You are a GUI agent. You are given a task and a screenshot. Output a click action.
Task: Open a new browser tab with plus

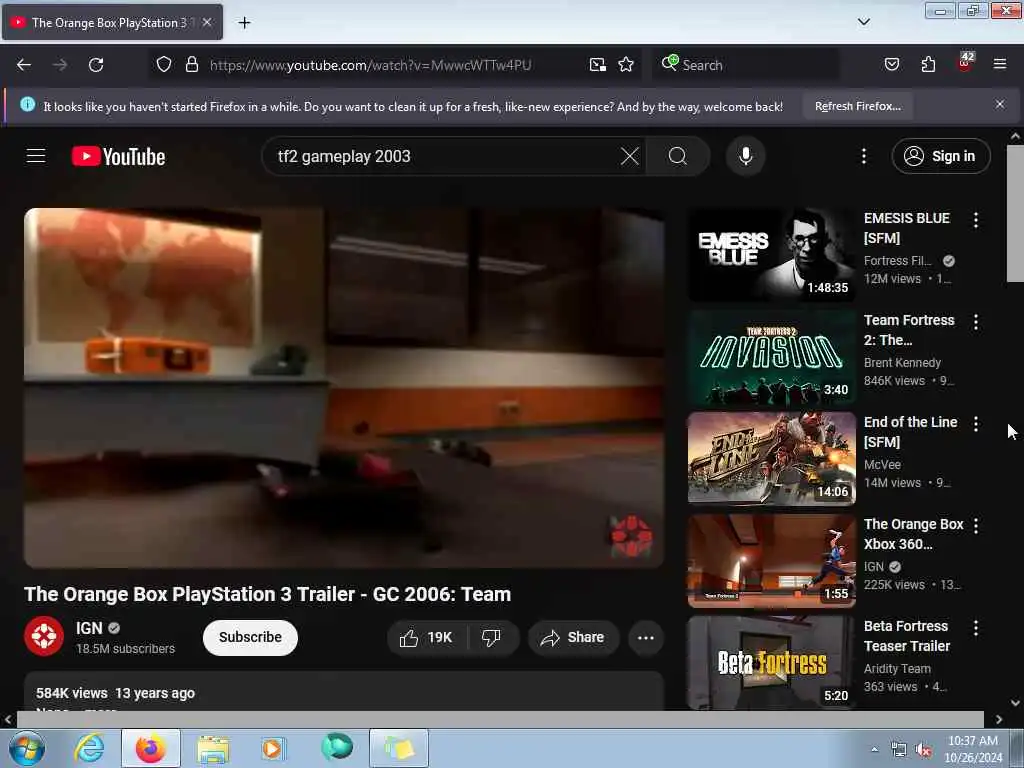244,23
